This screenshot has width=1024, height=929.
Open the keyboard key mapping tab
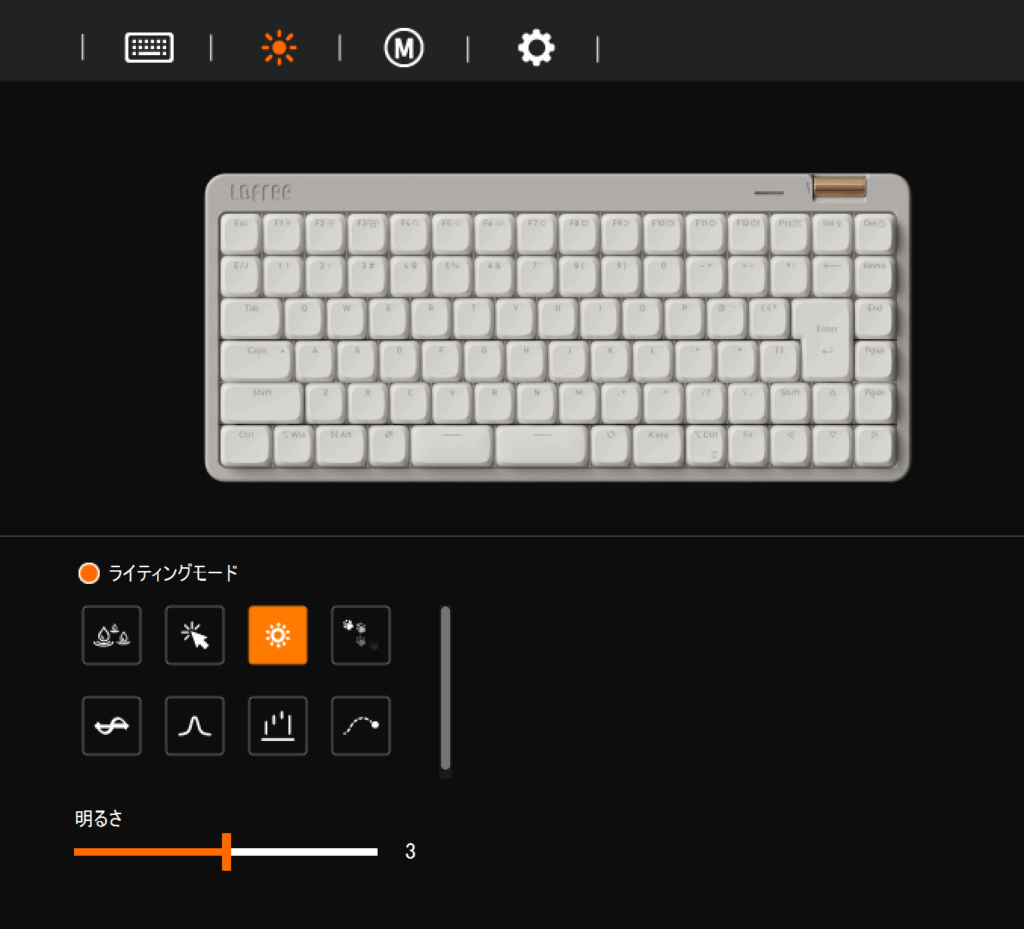pos(149,48)
